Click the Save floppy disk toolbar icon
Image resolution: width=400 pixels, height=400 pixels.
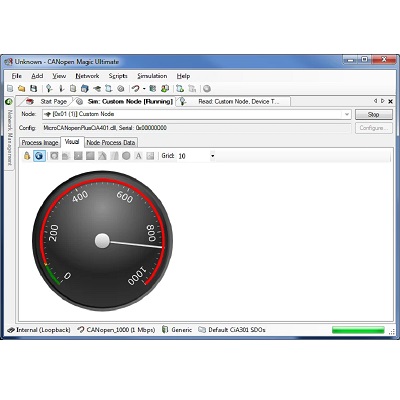33,89
